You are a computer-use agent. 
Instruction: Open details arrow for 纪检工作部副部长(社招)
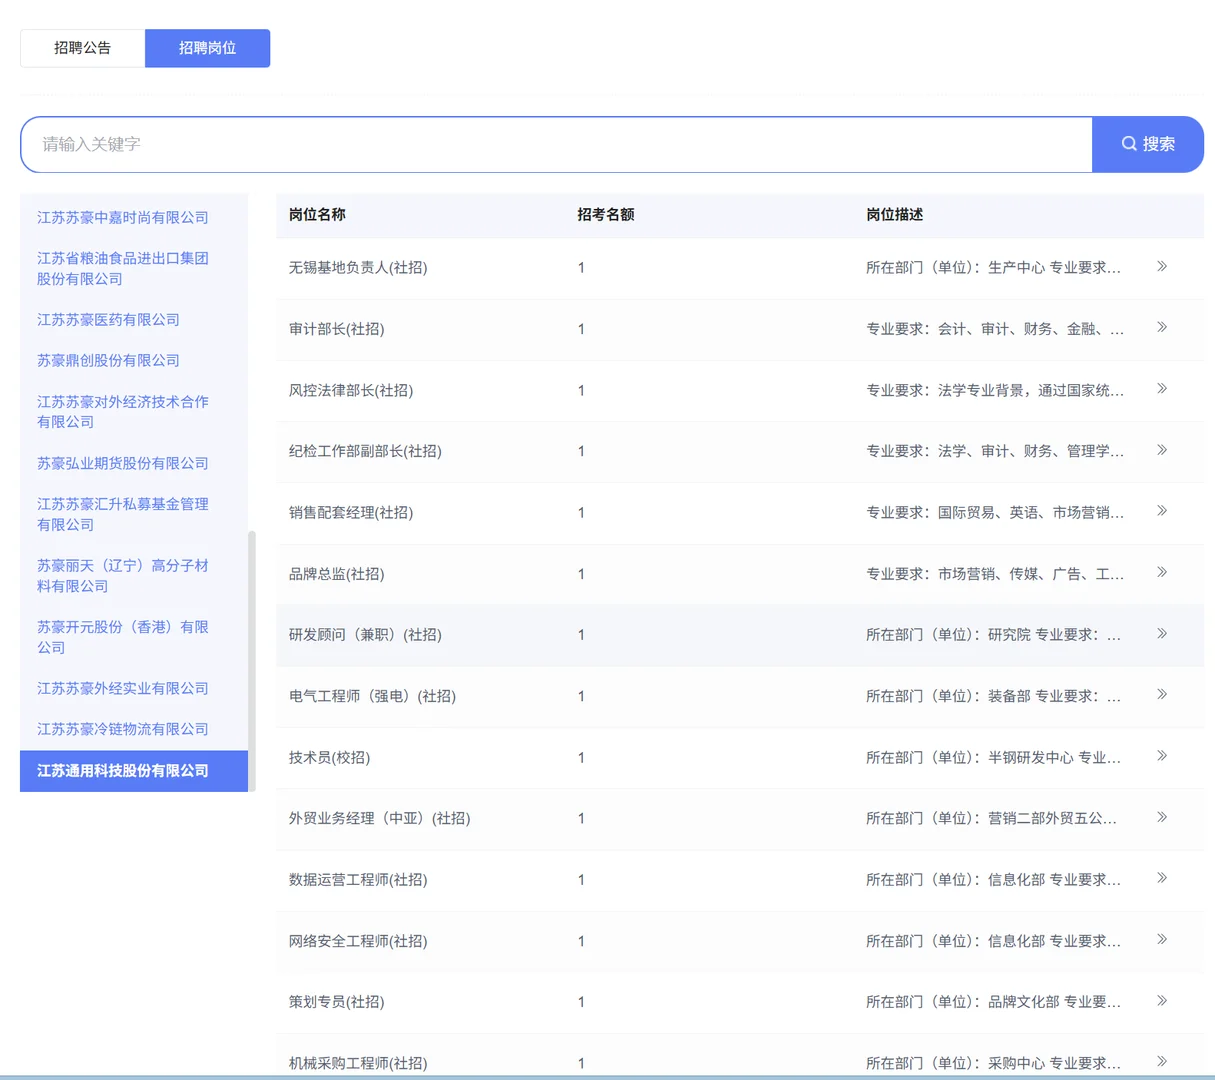(1162, 450)
